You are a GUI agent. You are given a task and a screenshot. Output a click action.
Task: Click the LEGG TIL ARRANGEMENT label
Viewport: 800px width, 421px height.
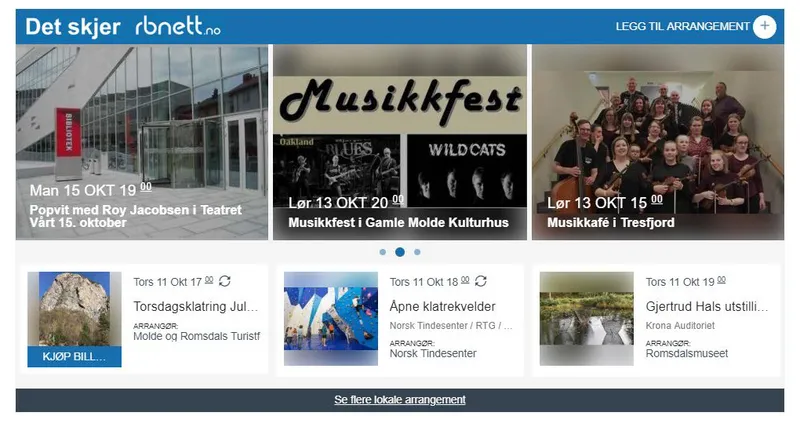tap(682, 27)
